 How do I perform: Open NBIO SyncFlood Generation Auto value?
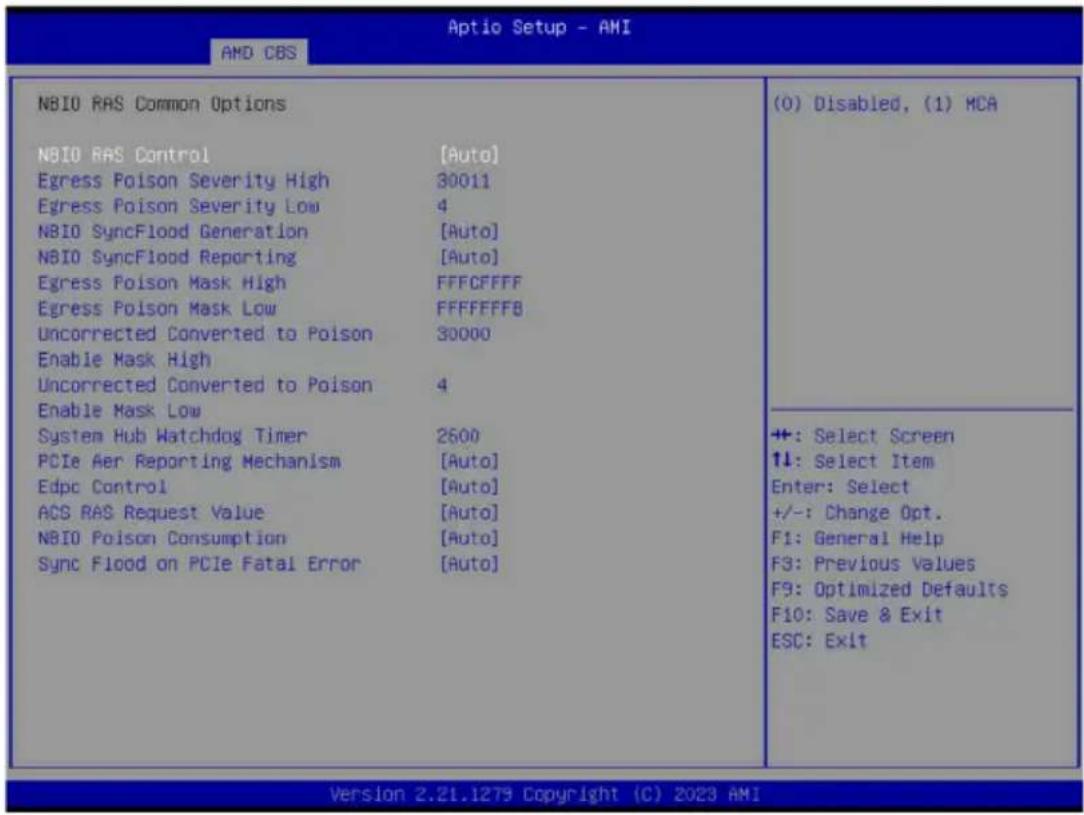pyautogui.click(x=469, y=232)
